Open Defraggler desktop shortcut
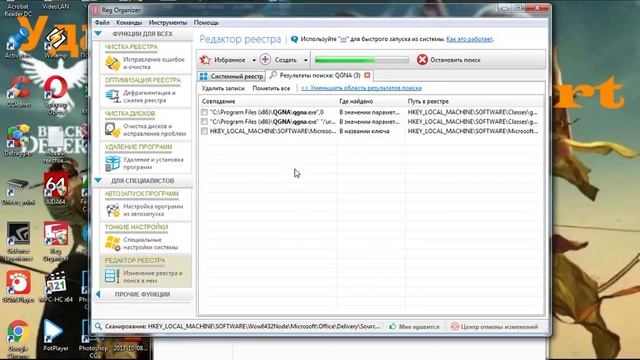The width and height of the screenshot is (640, 360). [x=18, y=140]
